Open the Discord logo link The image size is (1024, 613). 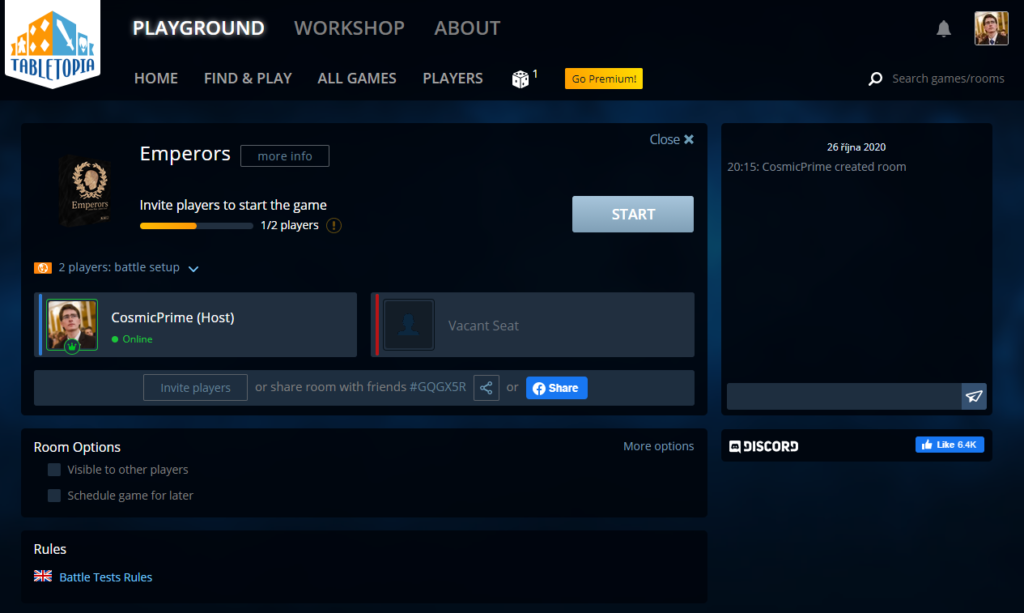click(764, 446)
